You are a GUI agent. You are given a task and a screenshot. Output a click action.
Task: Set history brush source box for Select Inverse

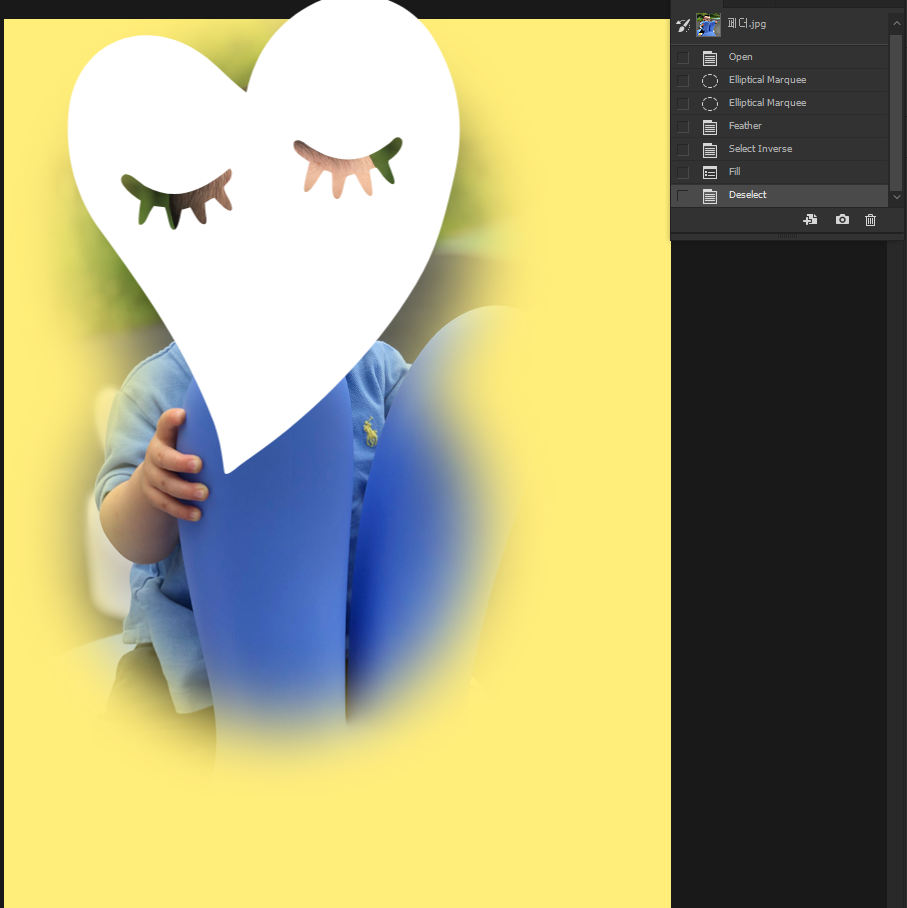[683, 149]
